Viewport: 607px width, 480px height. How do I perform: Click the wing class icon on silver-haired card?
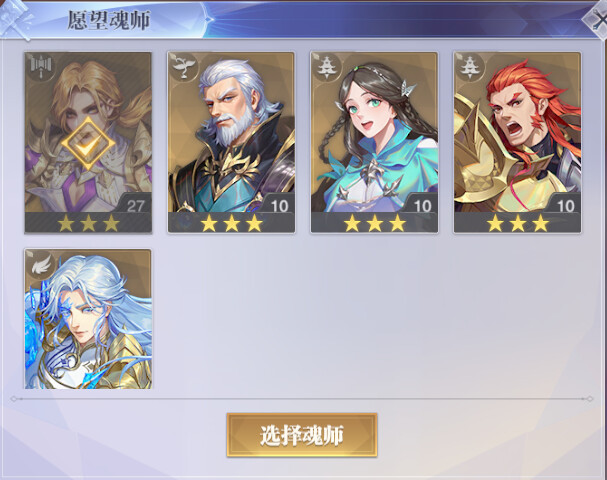pos(41,264)
